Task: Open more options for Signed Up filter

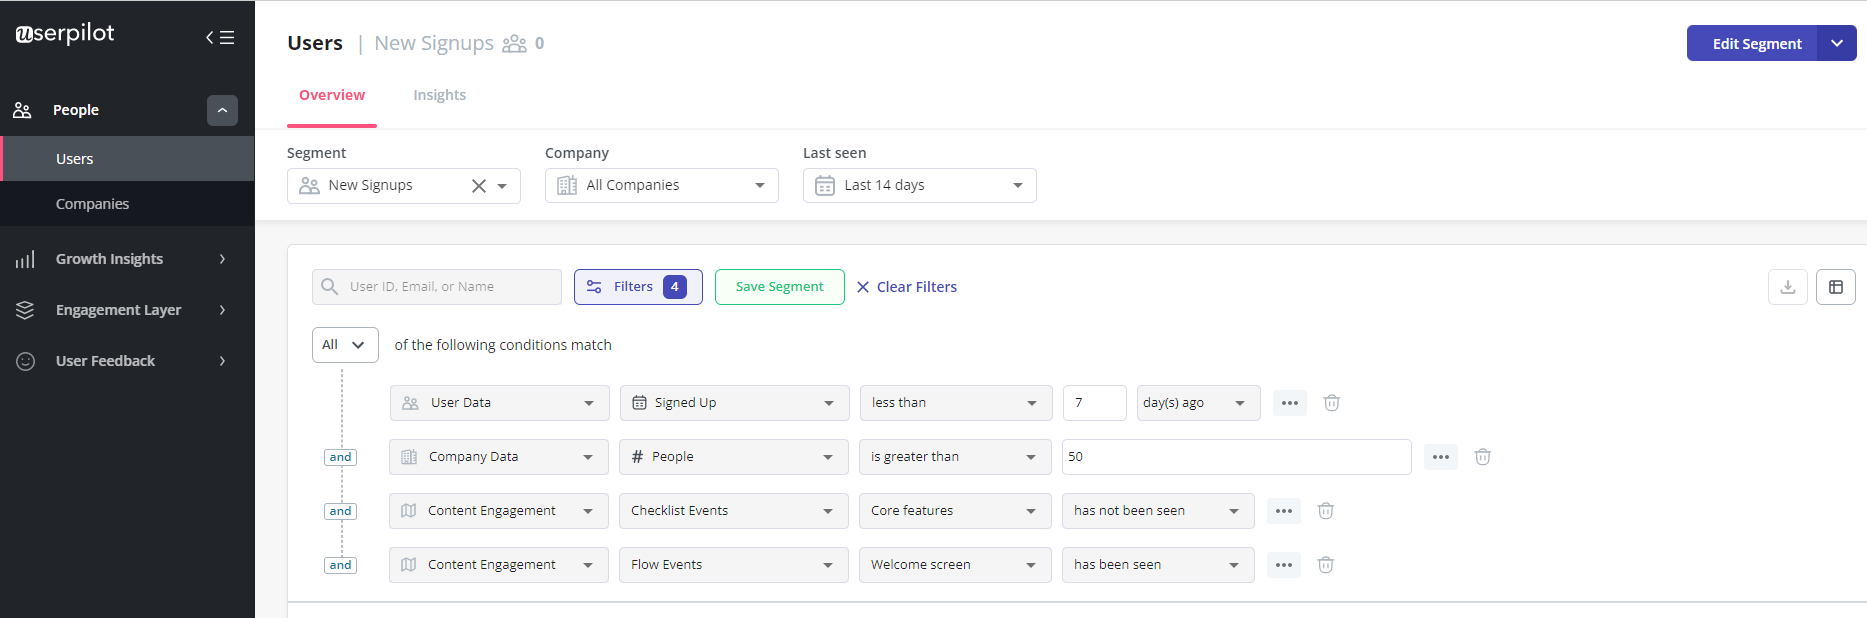Action: point(1290,403)
